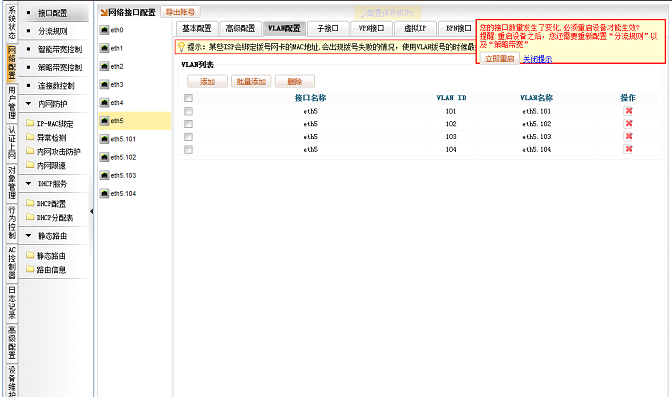Tick the checkbox for VLAN ID 104

pos(188,149)
